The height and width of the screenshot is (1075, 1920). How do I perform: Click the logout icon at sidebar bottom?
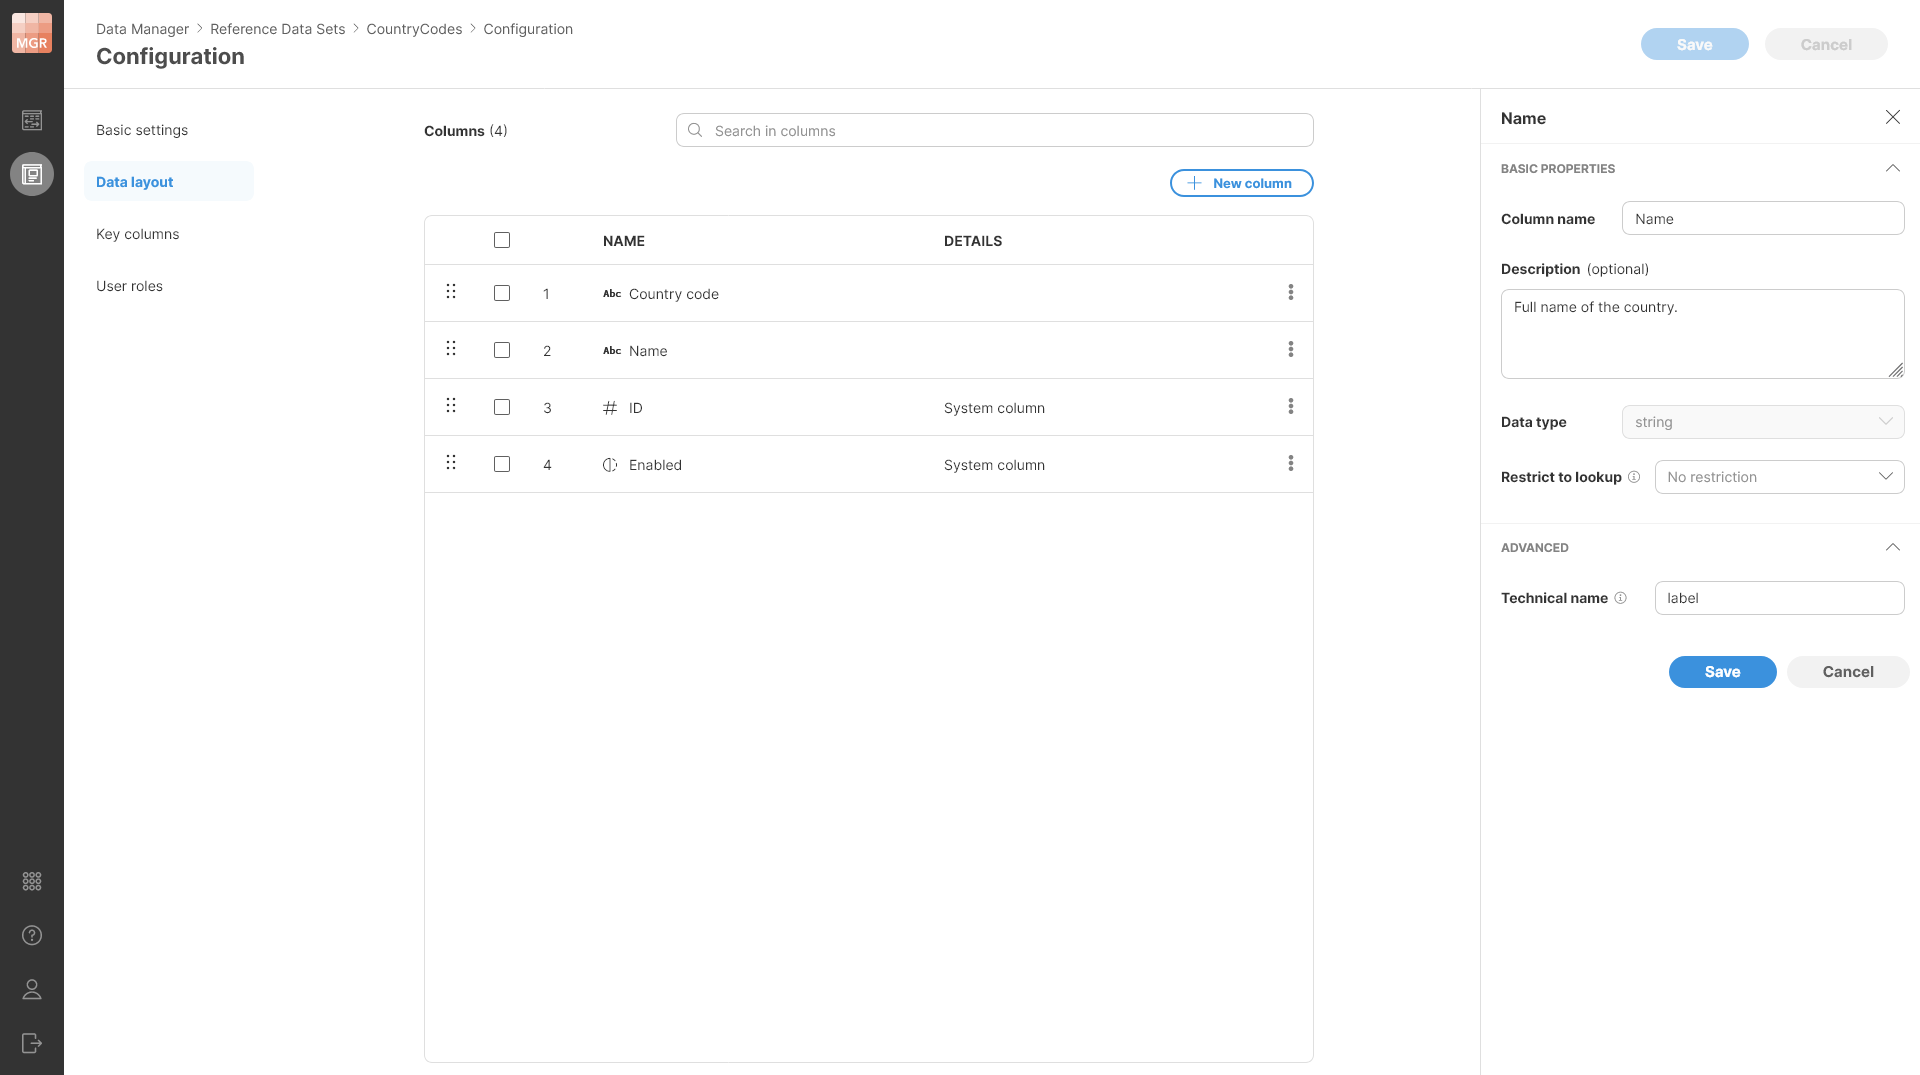[x=32, y=1043]
